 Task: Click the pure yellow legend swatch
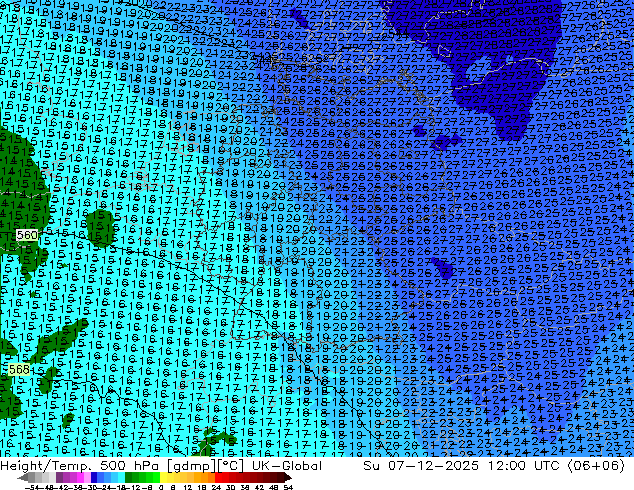pyautogui.click(x=163, y=478)
